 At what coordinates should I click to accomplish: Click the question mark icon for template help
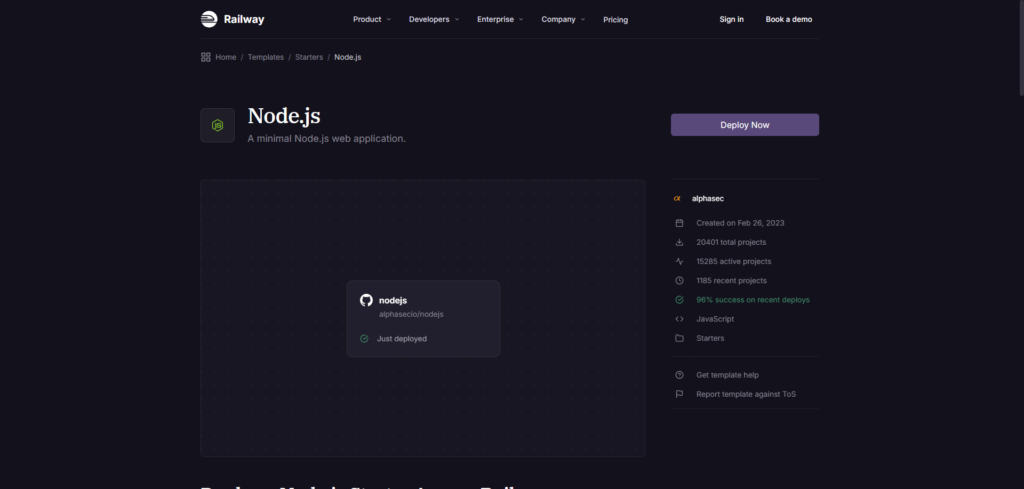coord(679,375)
